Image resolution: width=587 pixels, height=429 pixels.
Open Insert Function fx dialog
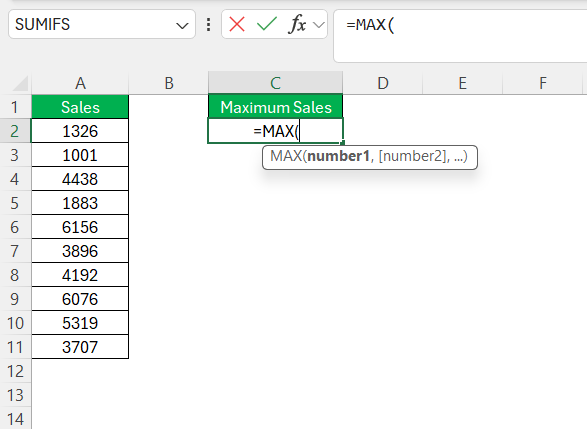(x=298, y=24)
